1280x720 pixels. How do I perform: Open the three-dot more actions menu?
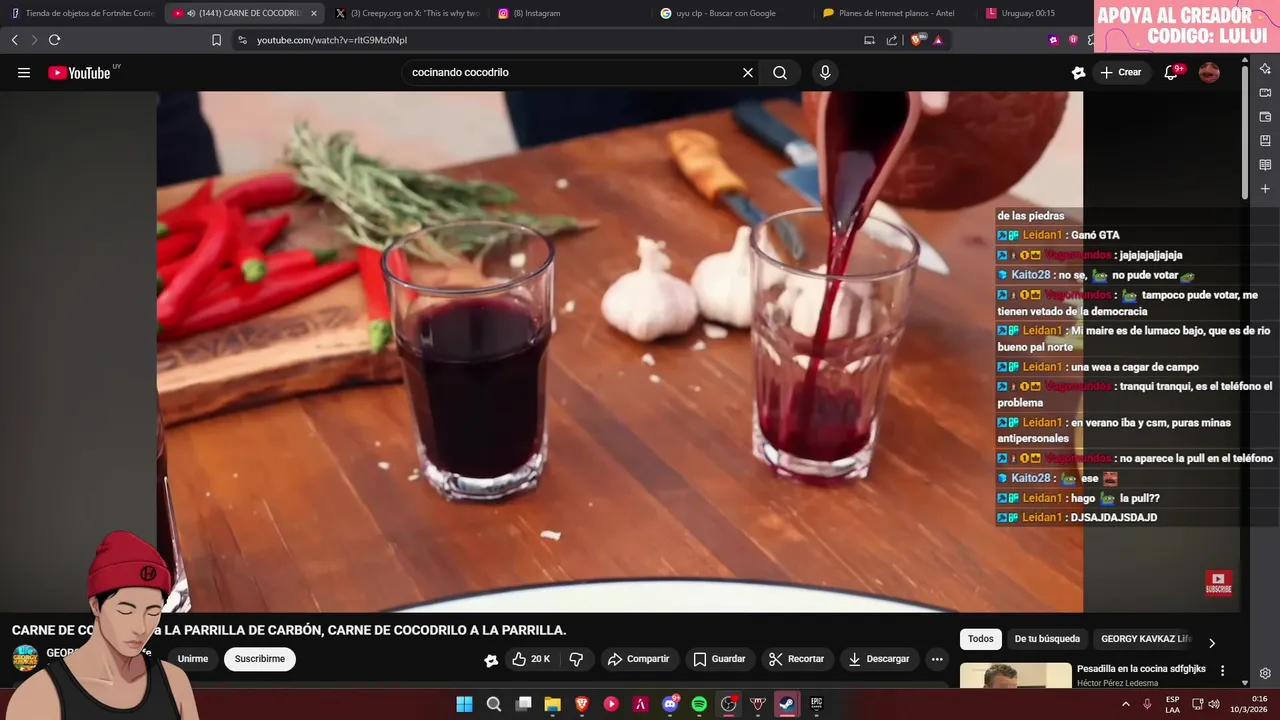tap(937, 659)
